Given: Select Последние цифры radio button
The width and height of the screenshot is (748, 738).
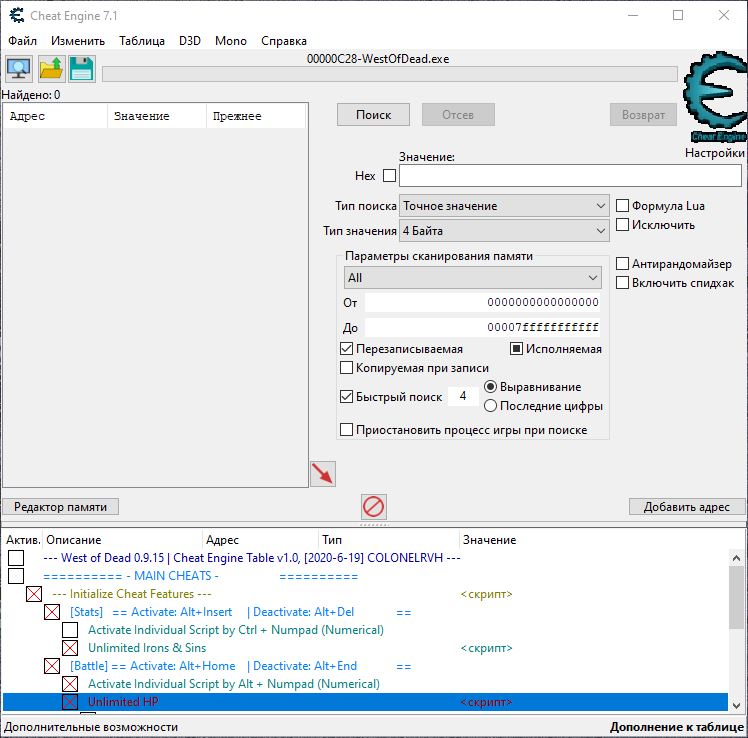Looking at the screenshot, I should point(490,405).
